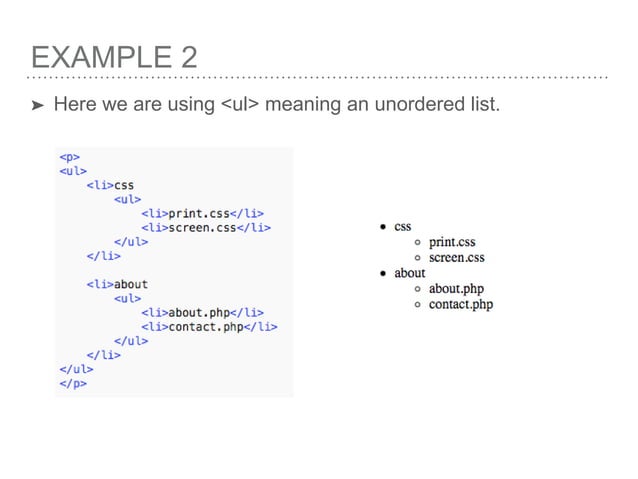638x479 pixels.
Task: Click the <li>about code line
Action: [x=117, y=284]
